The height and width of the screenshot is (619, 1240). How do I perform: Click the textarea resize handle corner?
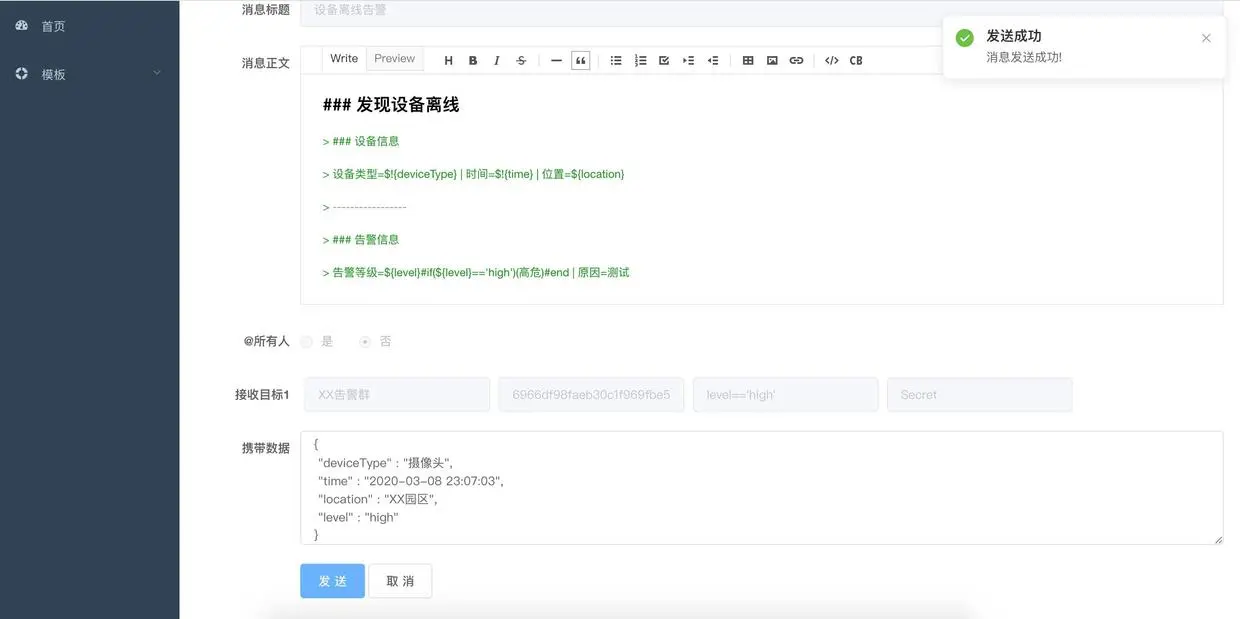(x=1217, y=539)
